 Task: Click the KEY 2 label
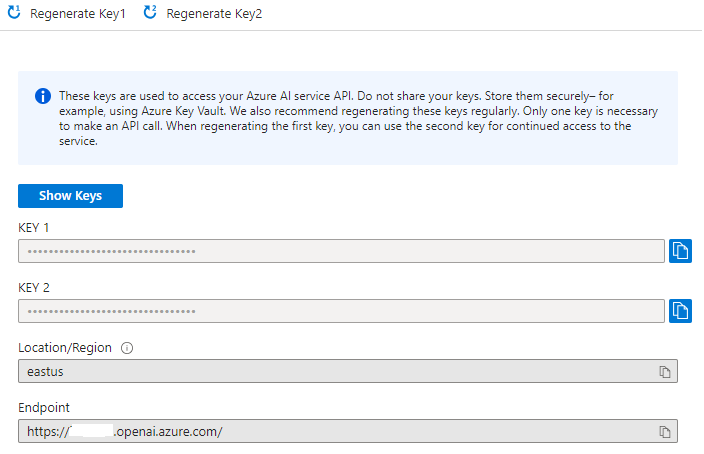[x=35, y=287]
